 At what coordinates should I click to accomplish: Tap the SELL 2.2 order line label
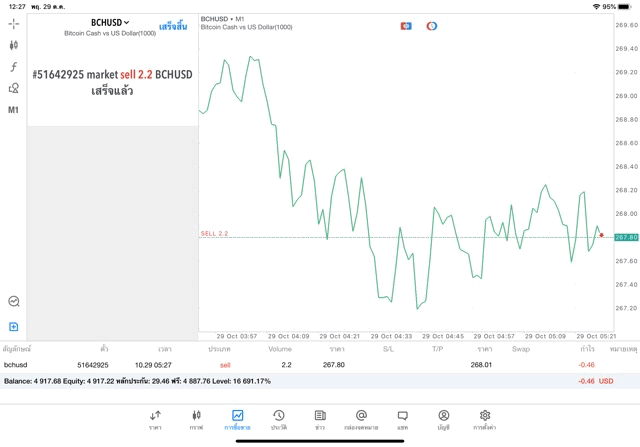point(214,234)
